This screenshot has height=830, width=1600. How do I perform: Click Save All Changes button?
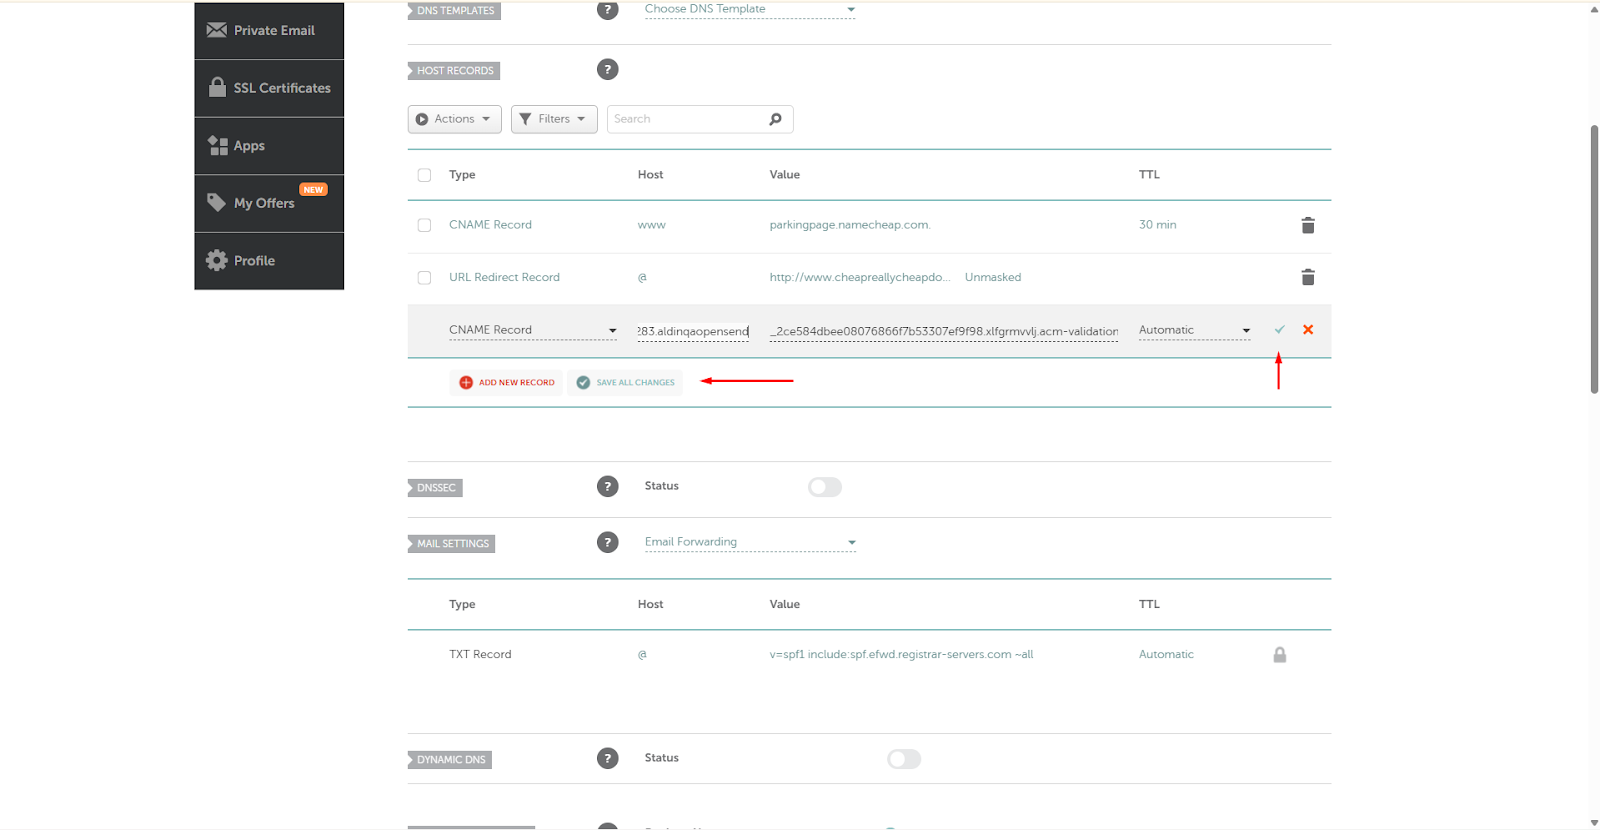tap(625, 382)
